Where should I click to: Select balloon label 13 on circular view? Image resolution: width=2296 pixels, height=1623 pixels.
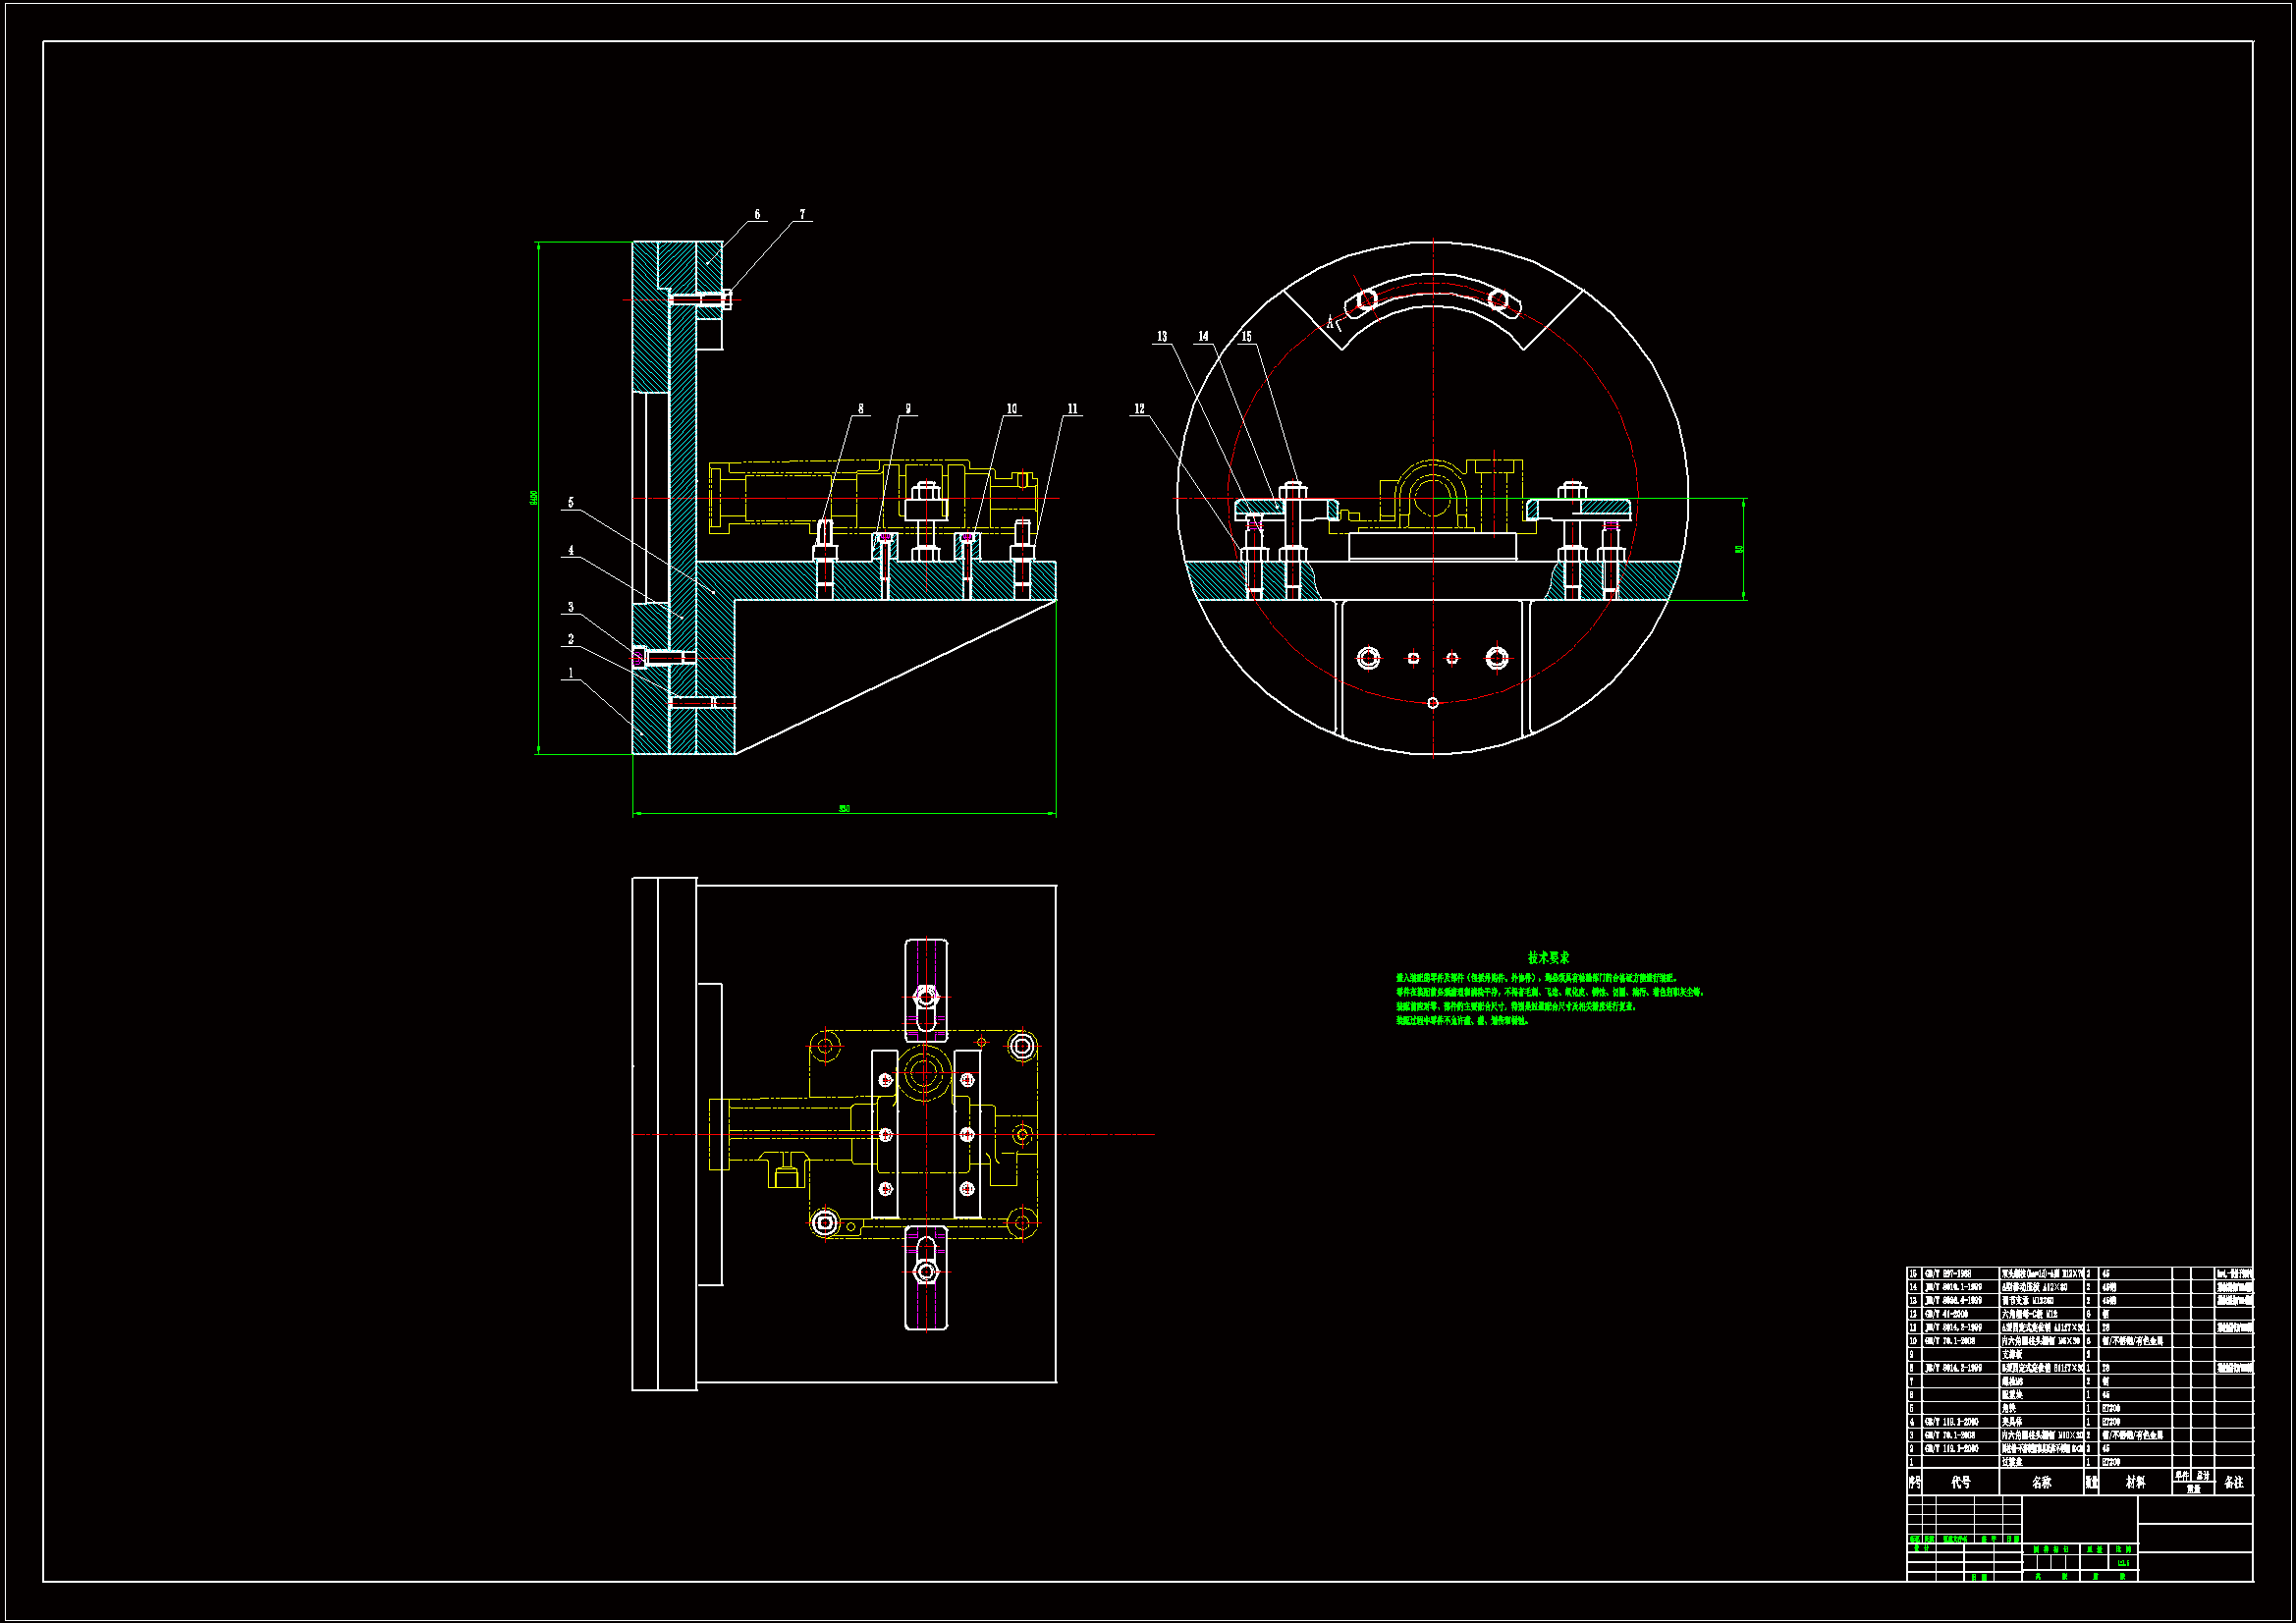(1162, 336)
